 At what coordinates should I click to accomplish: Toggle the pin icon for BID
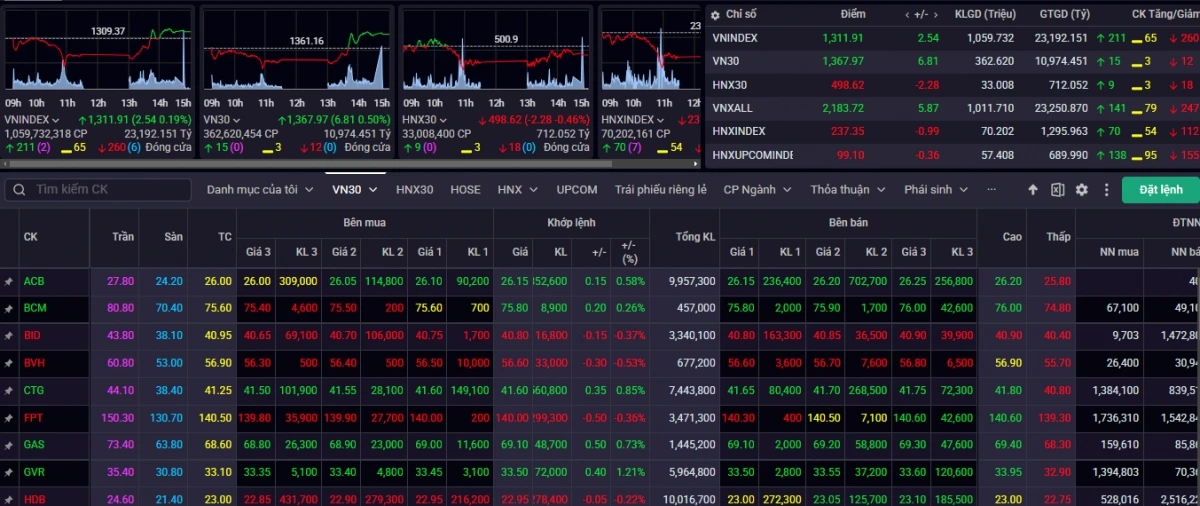(x=9, y=335)
